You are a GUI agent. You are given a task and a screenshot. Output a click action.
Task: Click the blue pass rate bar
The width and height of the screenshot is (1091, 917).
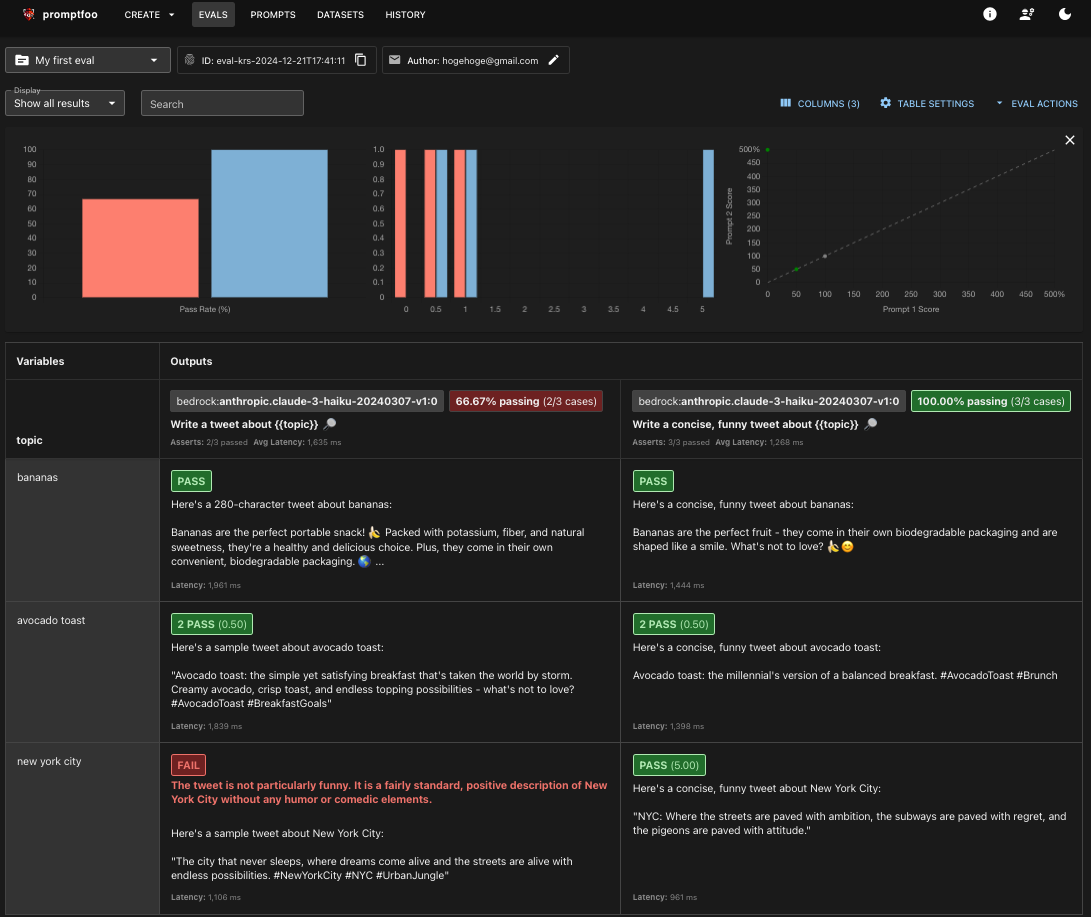pyautogui.click(x=269, y=223)
